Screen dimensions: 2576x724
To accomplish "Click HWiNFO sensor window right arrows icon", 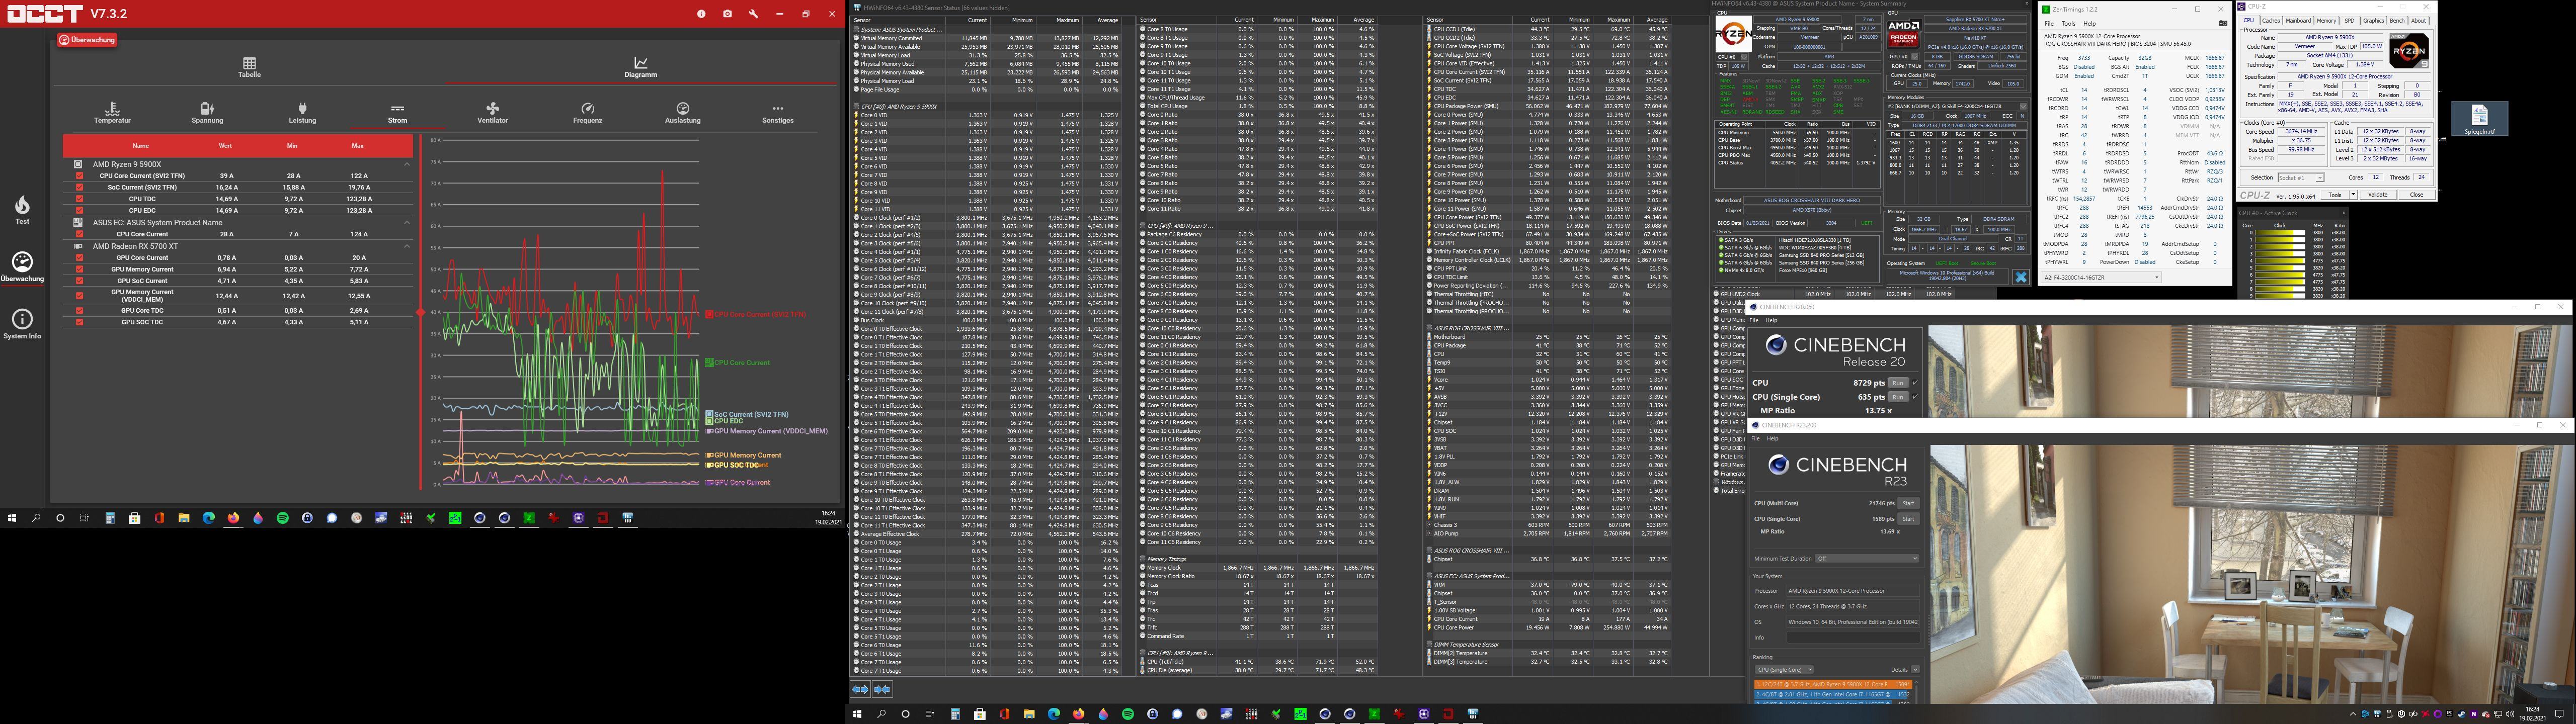I will pos(882,689).
